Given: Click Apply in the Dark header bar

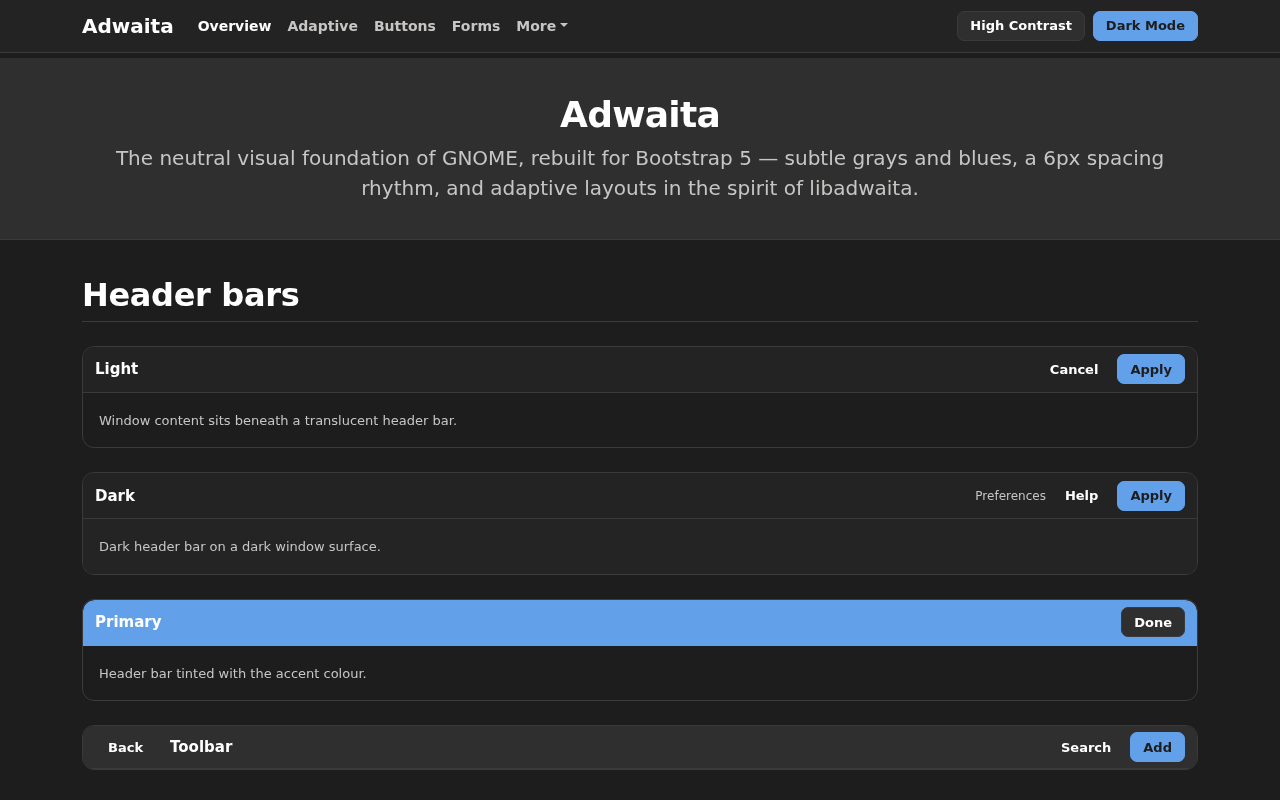Looking at the screenshot, I should pyautogui.click(x=1151, y=496).
